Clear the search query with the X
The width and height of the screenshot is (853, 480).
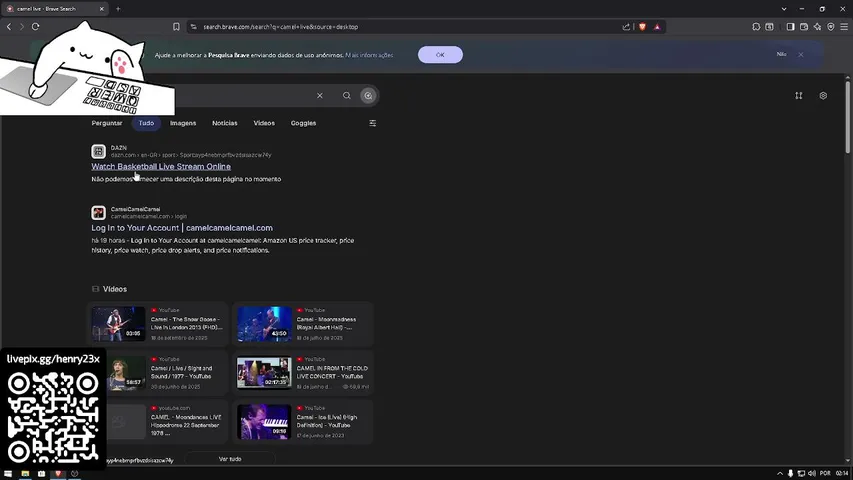320,96
